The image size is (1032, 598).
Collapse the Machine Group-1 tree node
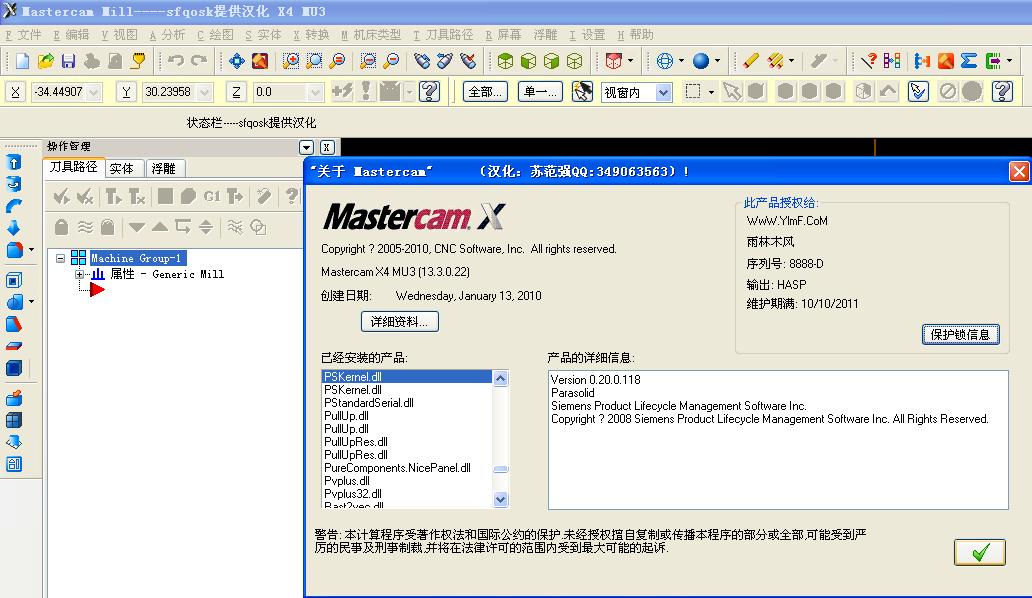(x=61, y=258)
